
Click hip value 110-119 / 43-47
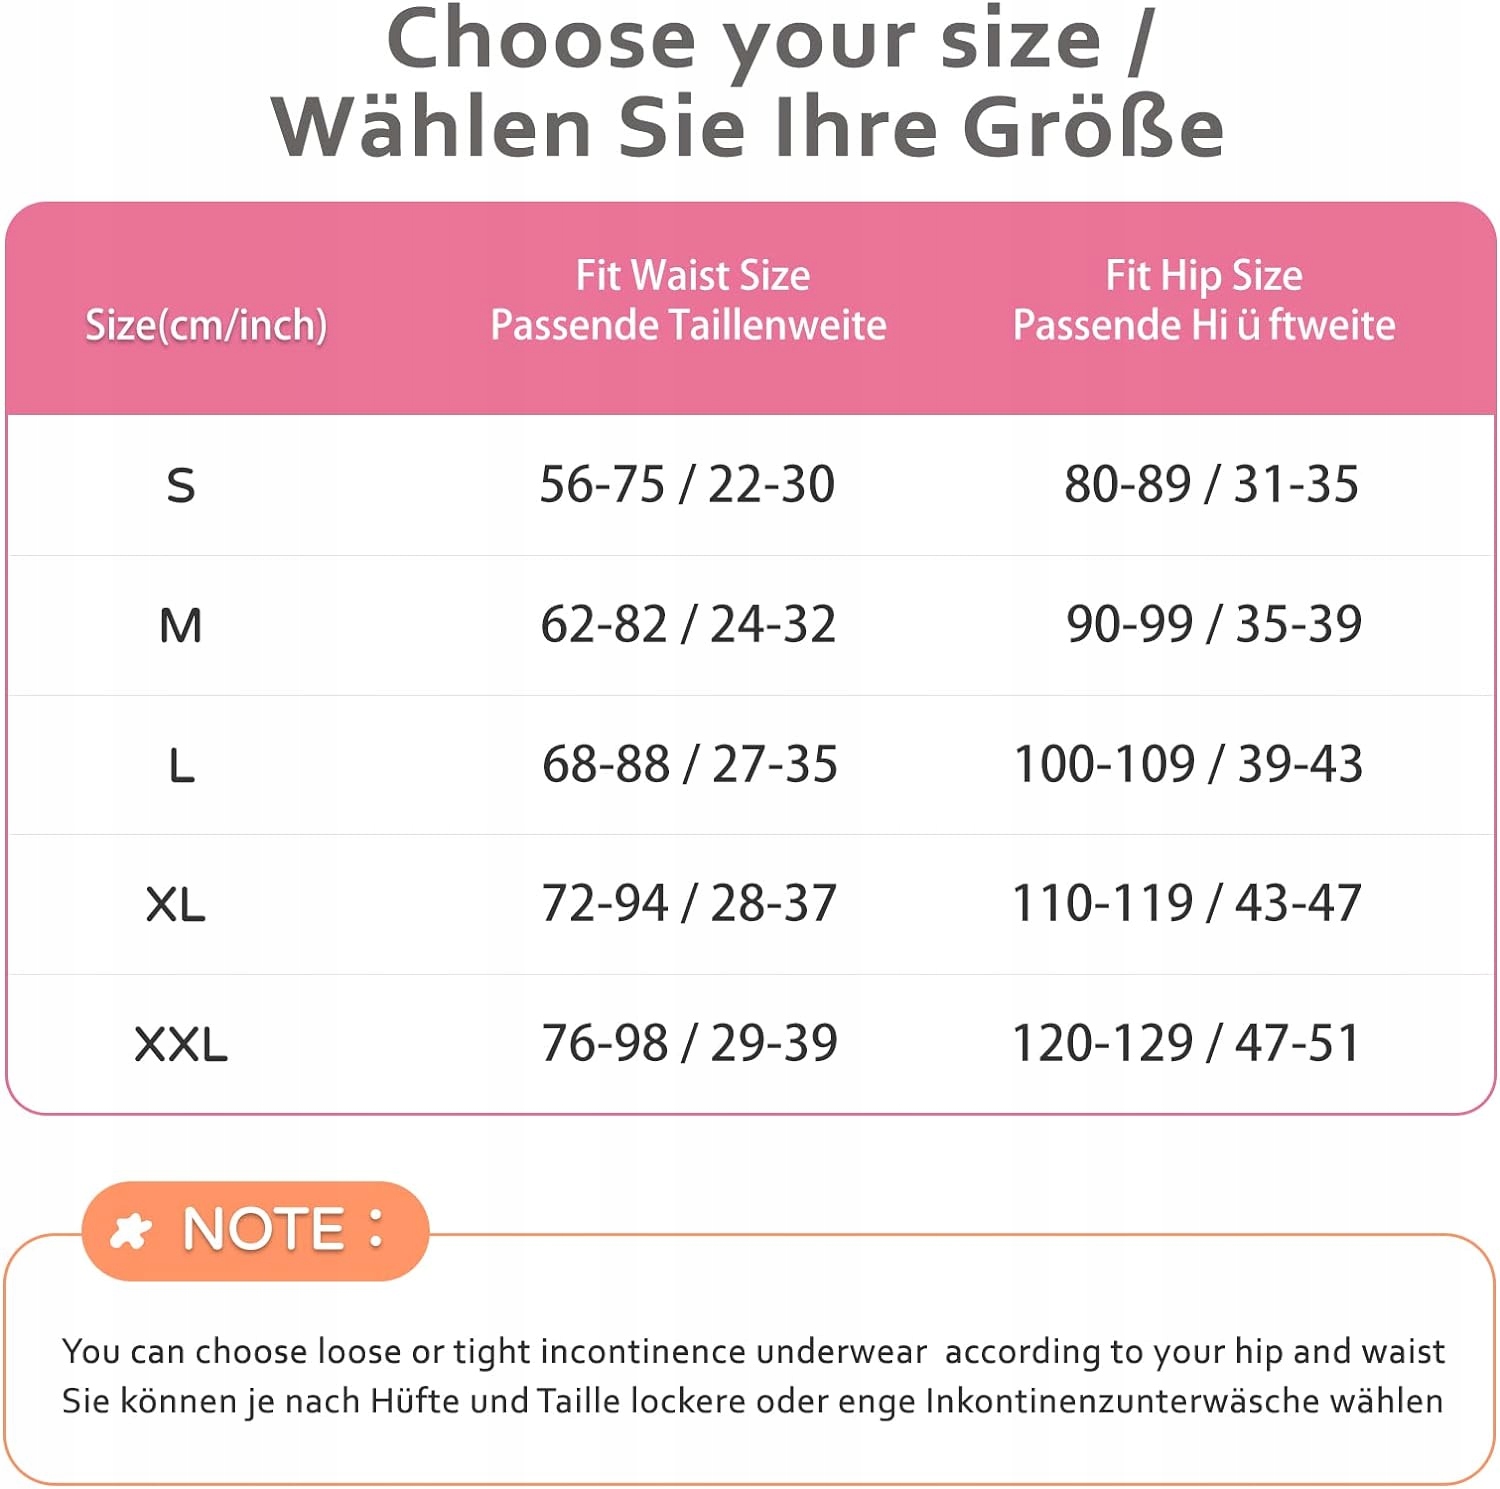[x=1187, y=904]
